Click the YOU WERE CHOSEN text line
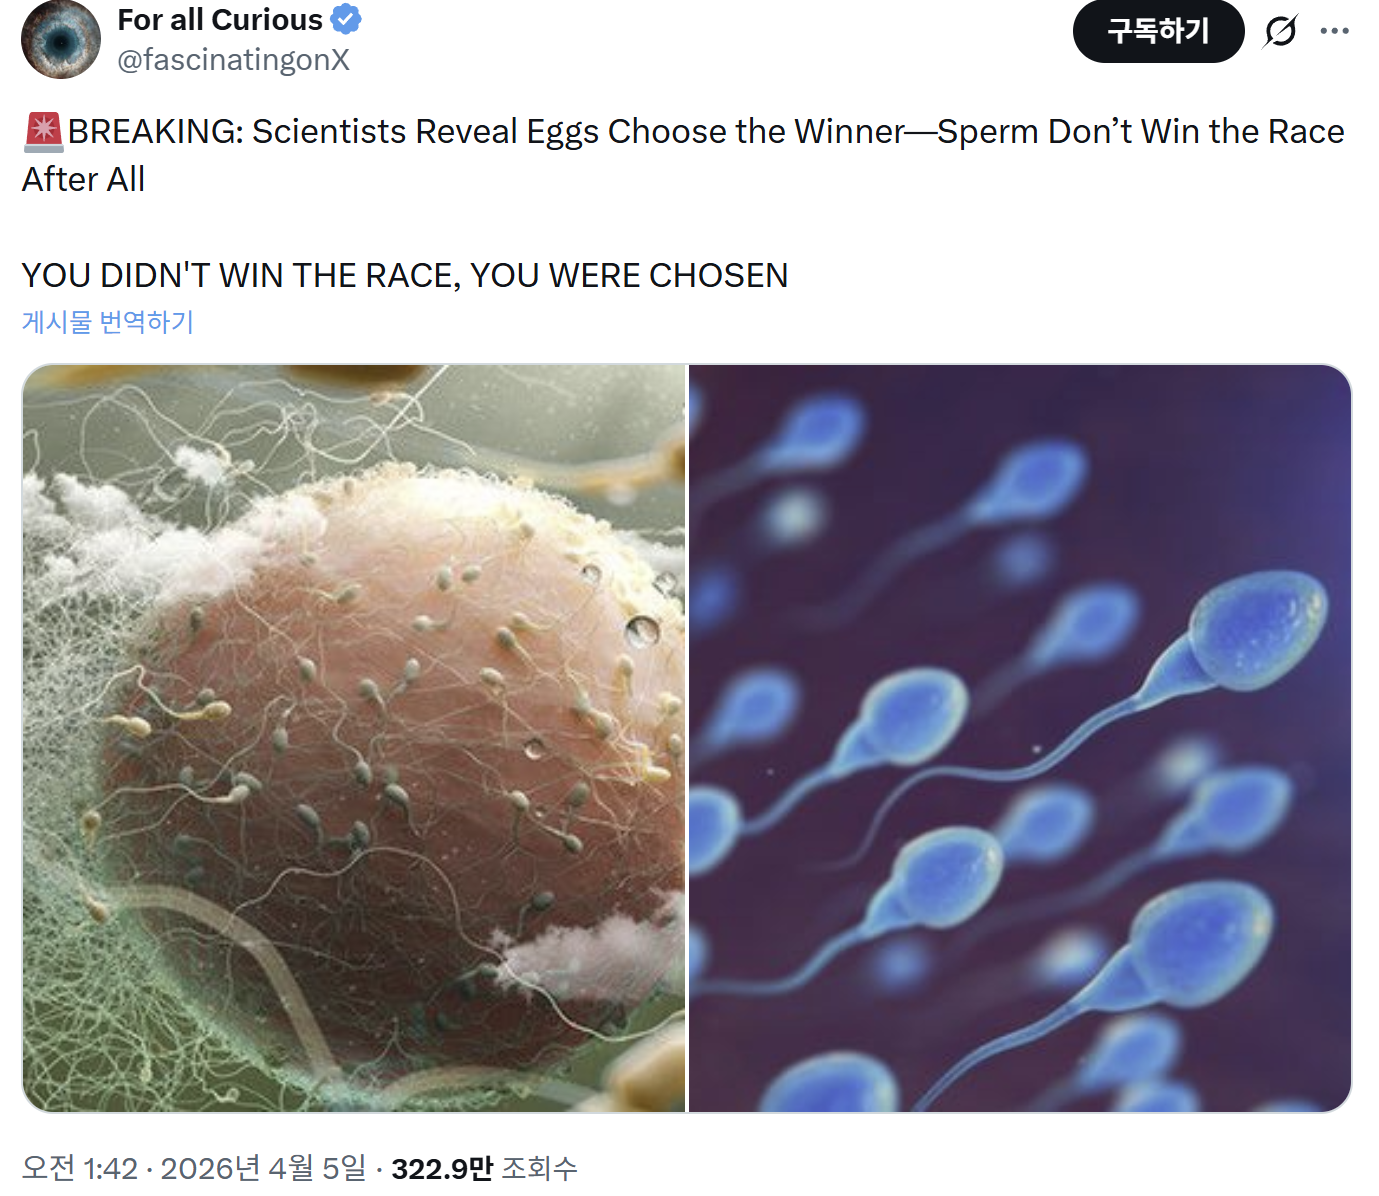The width and height of the screenshot is (1379, 1196). click(x=405, y=275)
